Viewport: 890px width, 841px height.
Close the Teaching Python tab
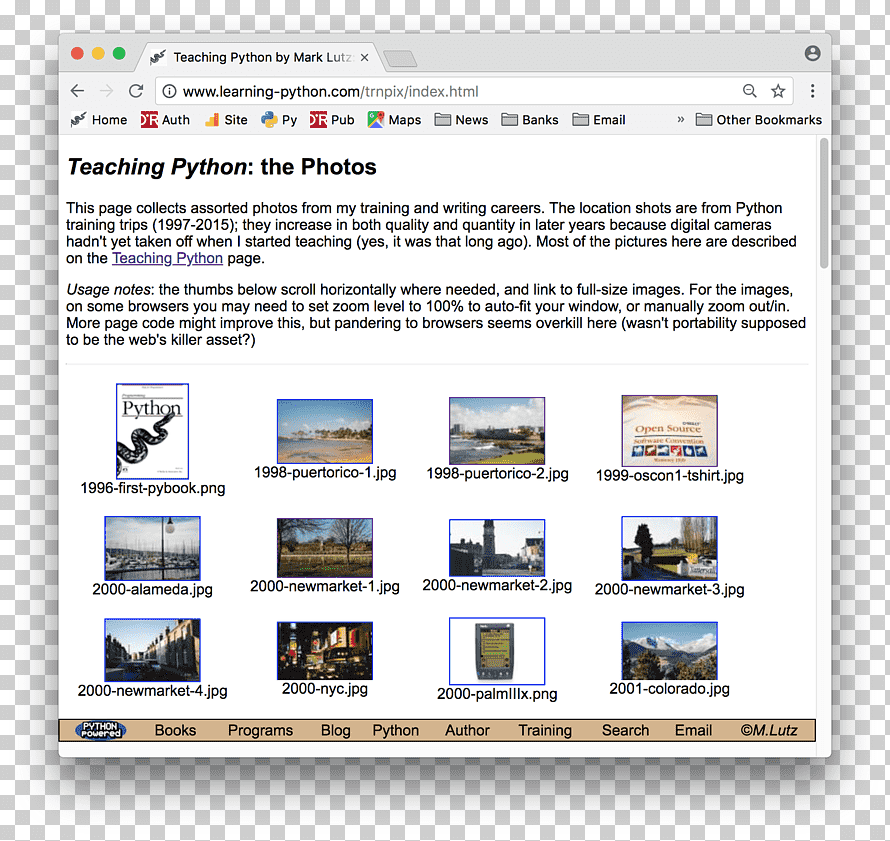364,57
